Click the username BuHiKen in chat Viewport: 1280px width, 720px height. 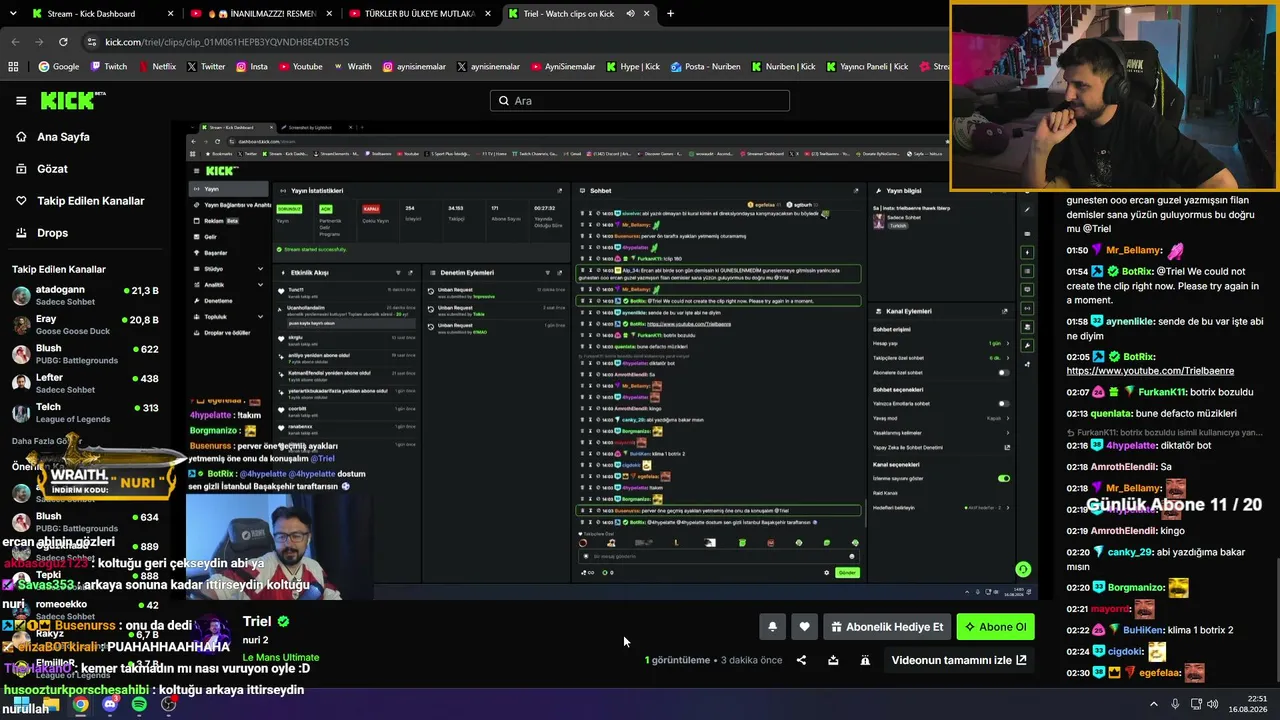coord(1145,630)
